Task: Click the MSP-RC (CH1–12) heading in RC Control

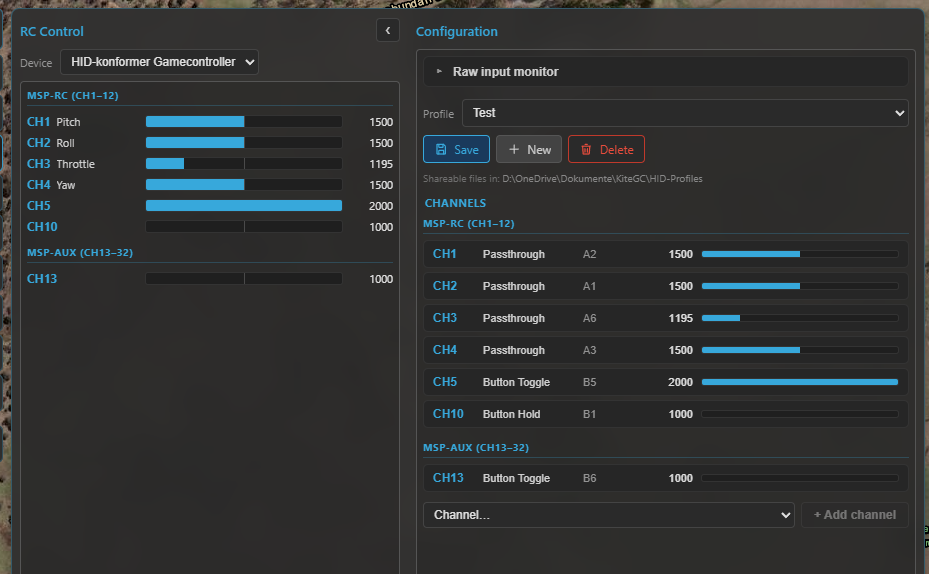Action: pos(72,95)
